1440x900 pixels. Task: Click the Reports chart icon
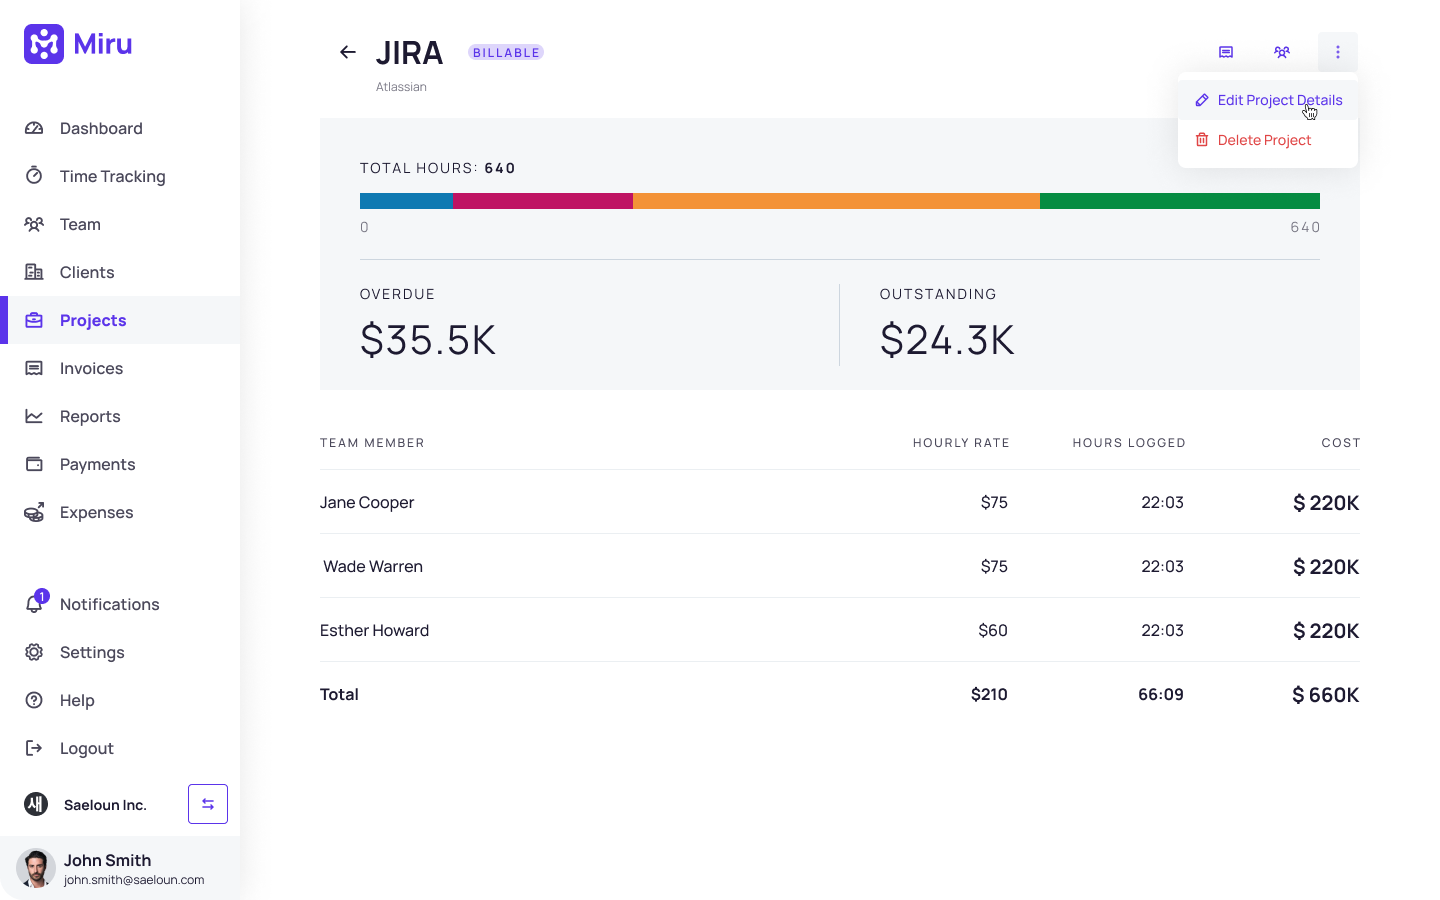click(x=34, y=416)
